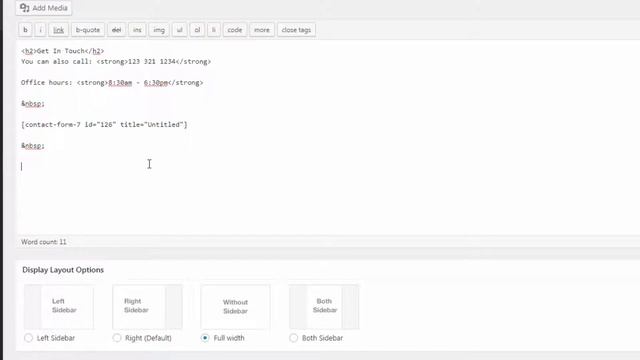Click the 'You can also call' line
Viewport: 640px width, 360px height.
(x=116, y=62)
